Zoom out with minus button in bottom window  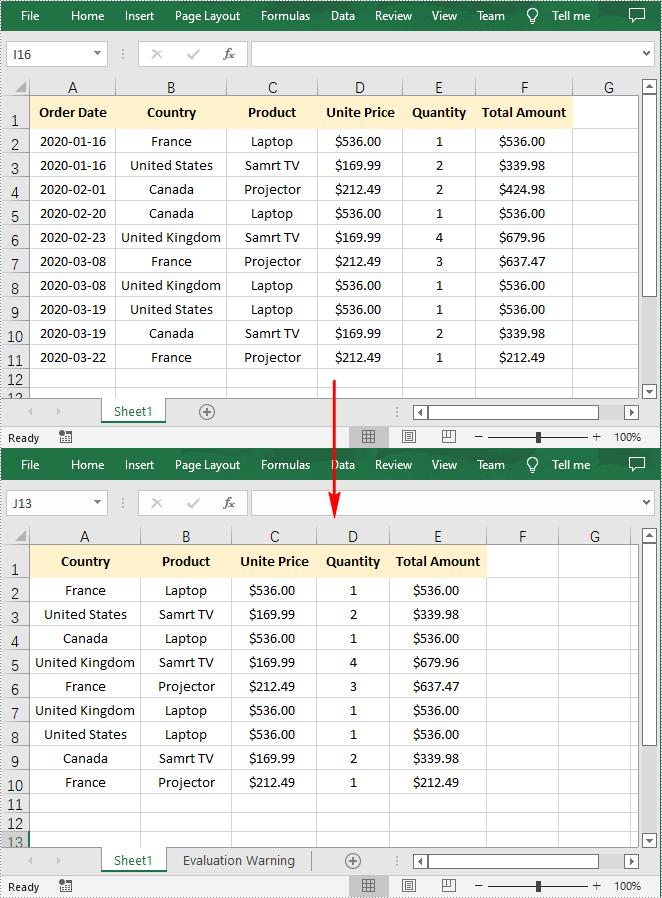pyautogui.click(x=479, y=886)
